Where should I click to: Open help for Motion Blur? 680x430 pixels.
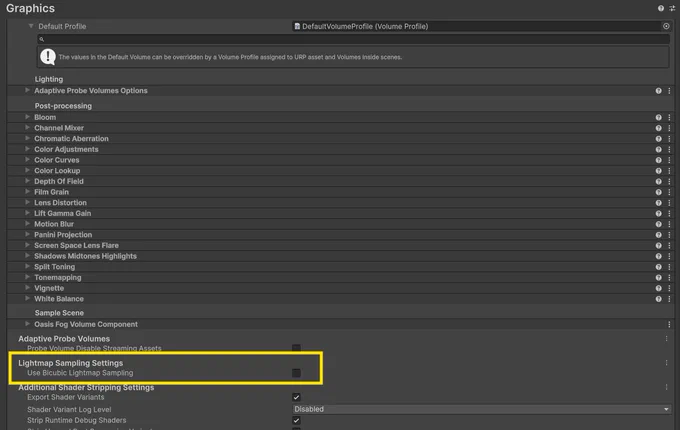658,224
